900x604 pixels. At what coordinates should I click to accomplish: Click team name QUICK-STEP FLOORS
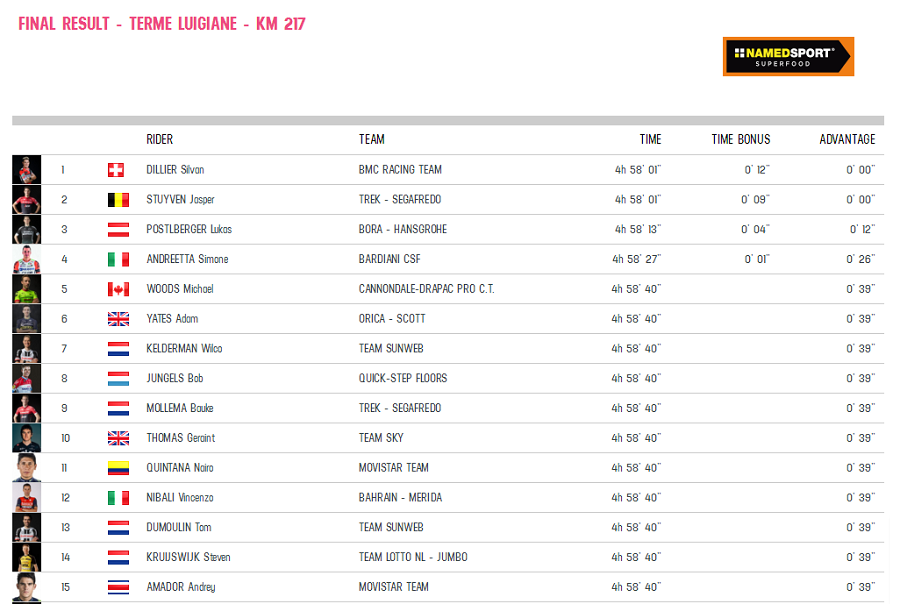point(403,379)
